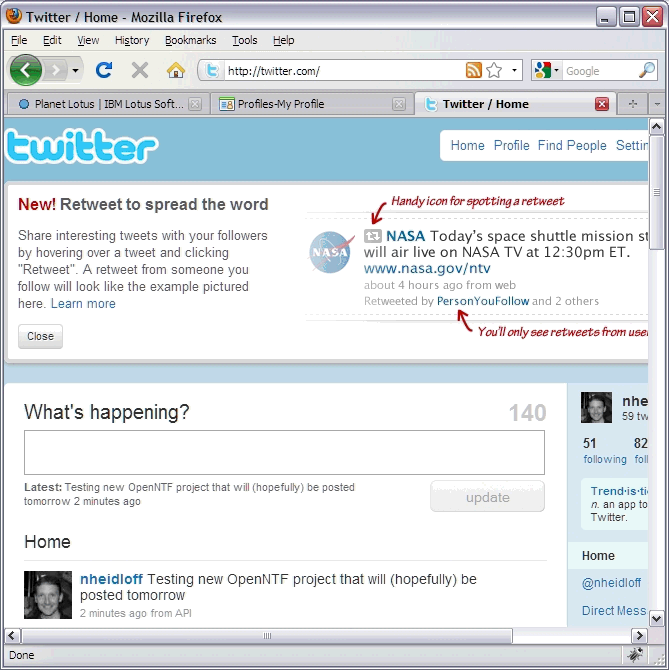Image resolution: width=669 pixels, height=670 pixels.
Task: Open the View menu
Action: pos(88,40)
